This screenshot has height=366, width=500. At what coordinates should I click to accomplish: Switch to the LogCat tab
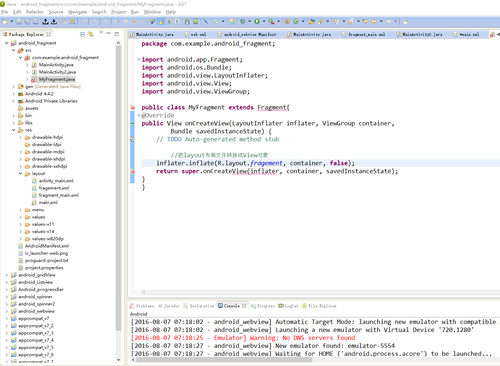tap(288, 306)
